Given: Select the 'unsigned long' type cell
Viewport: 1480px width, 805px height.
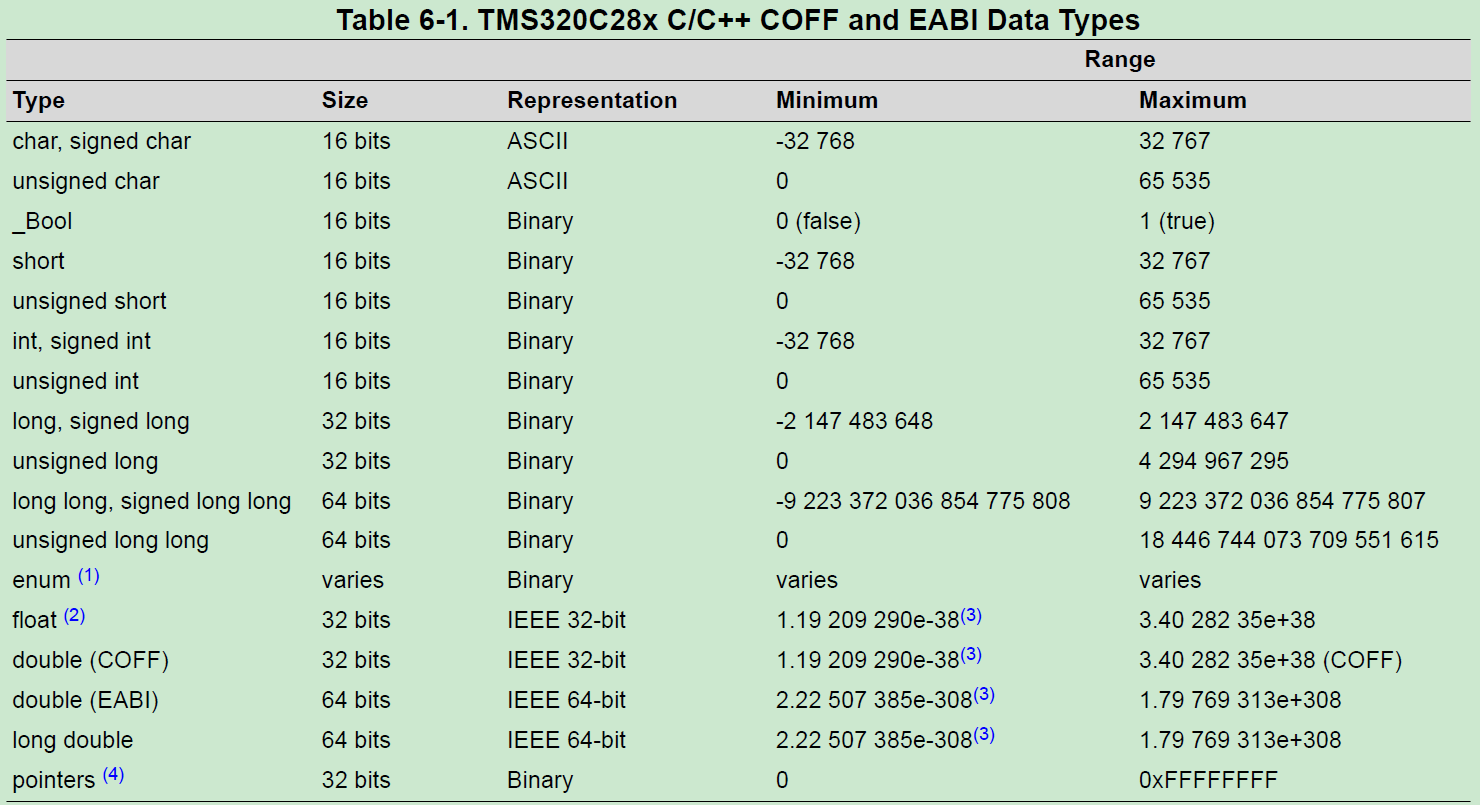Looking at the screenshot, I should 86,461.
